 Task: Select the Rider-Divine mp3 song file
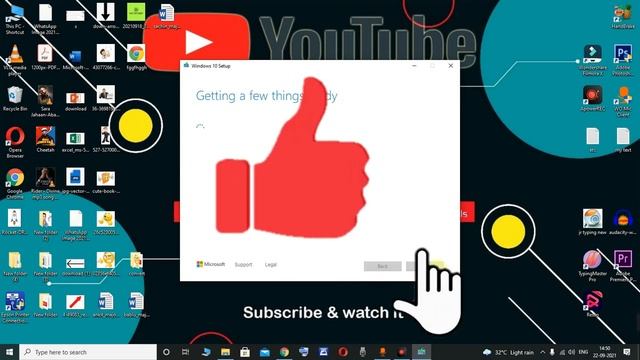click(45, 183)
